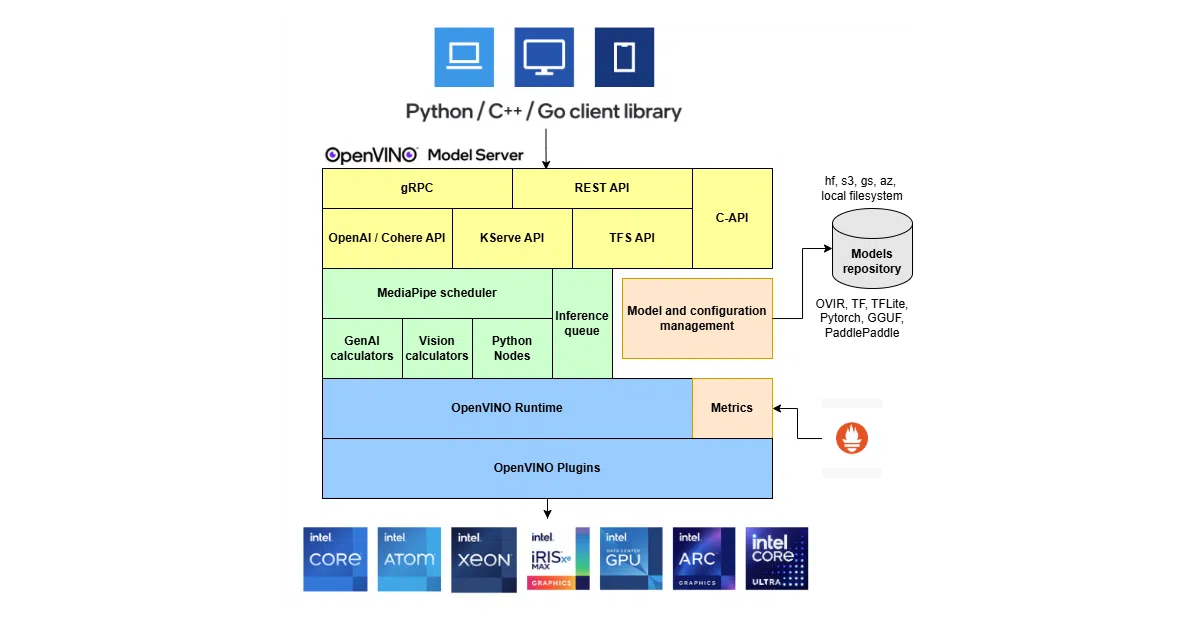Image resolution: width=1200 pixels, height=630 pixels.
Task: Click the laptop device icon
Action: click(x=464, y=56)
